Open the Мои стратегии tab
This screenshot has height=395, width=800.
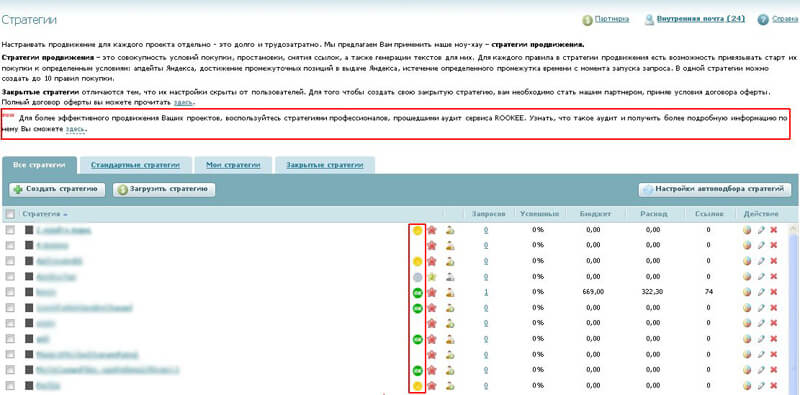[x=233, y=165]
